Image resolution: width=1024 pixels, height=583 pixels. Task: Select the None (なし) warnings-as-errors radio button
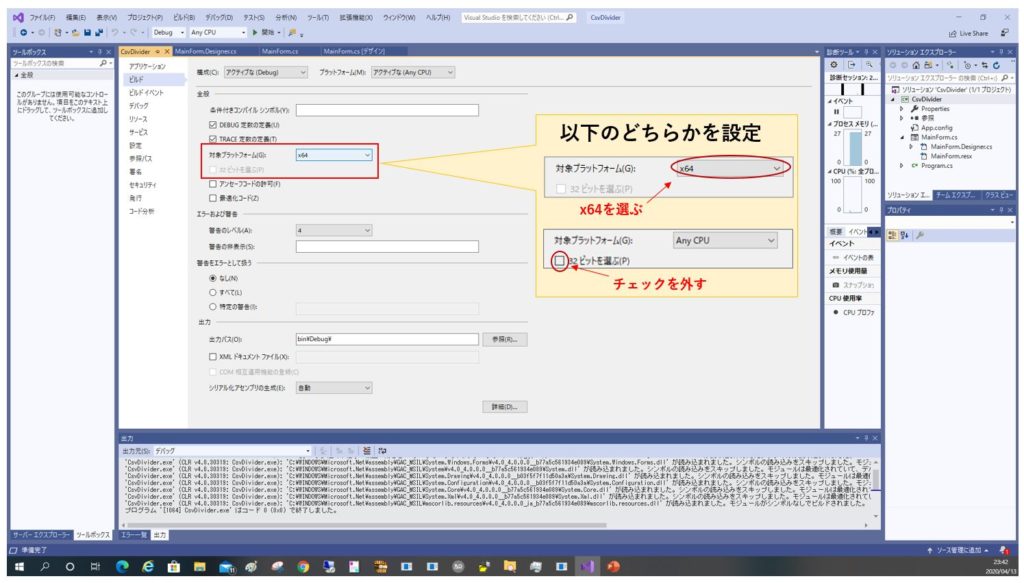pos(213,278)
